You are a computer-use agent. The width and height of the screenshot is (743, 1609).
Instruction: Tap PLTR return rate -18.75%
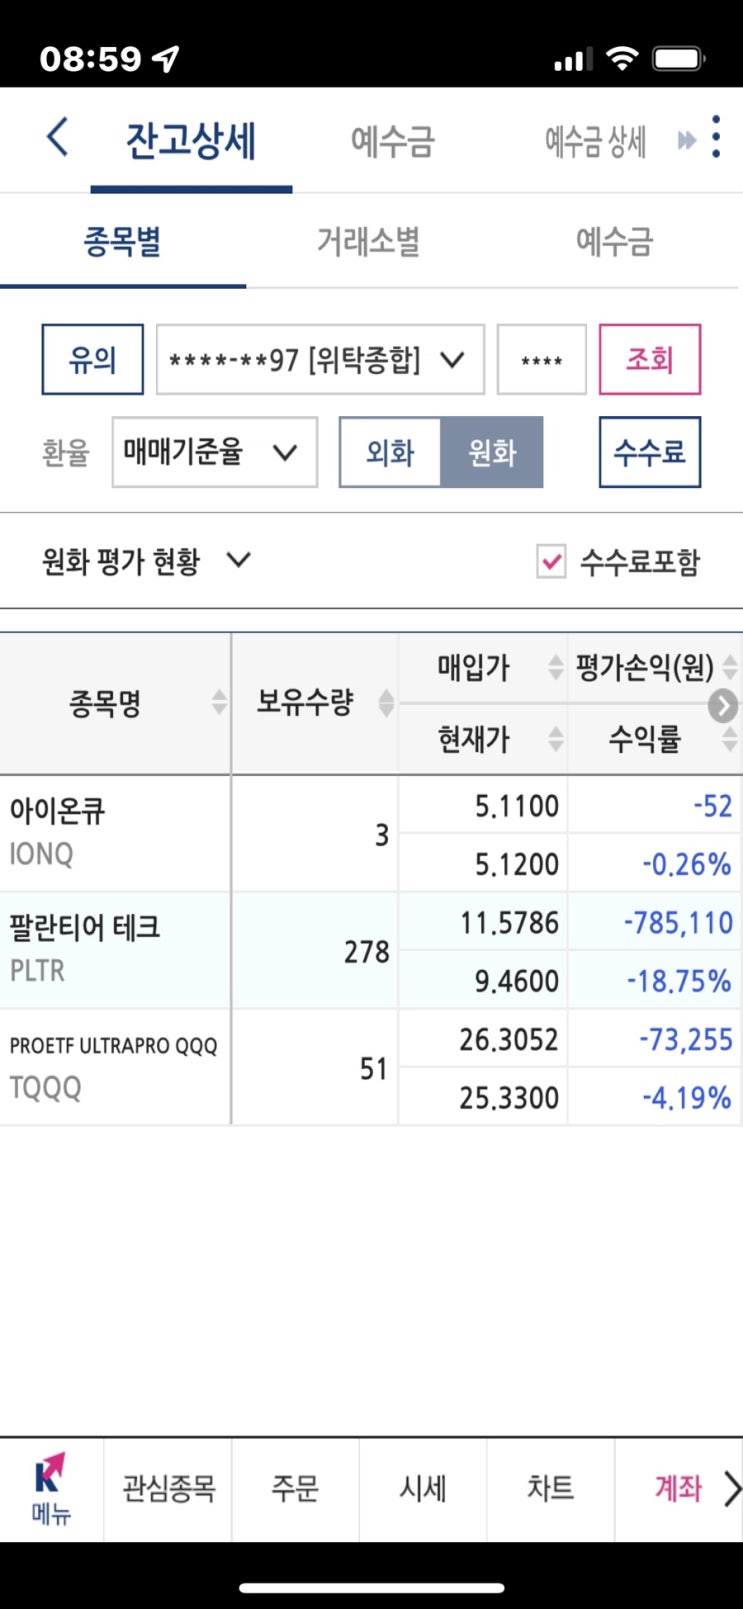click(679, 980)
